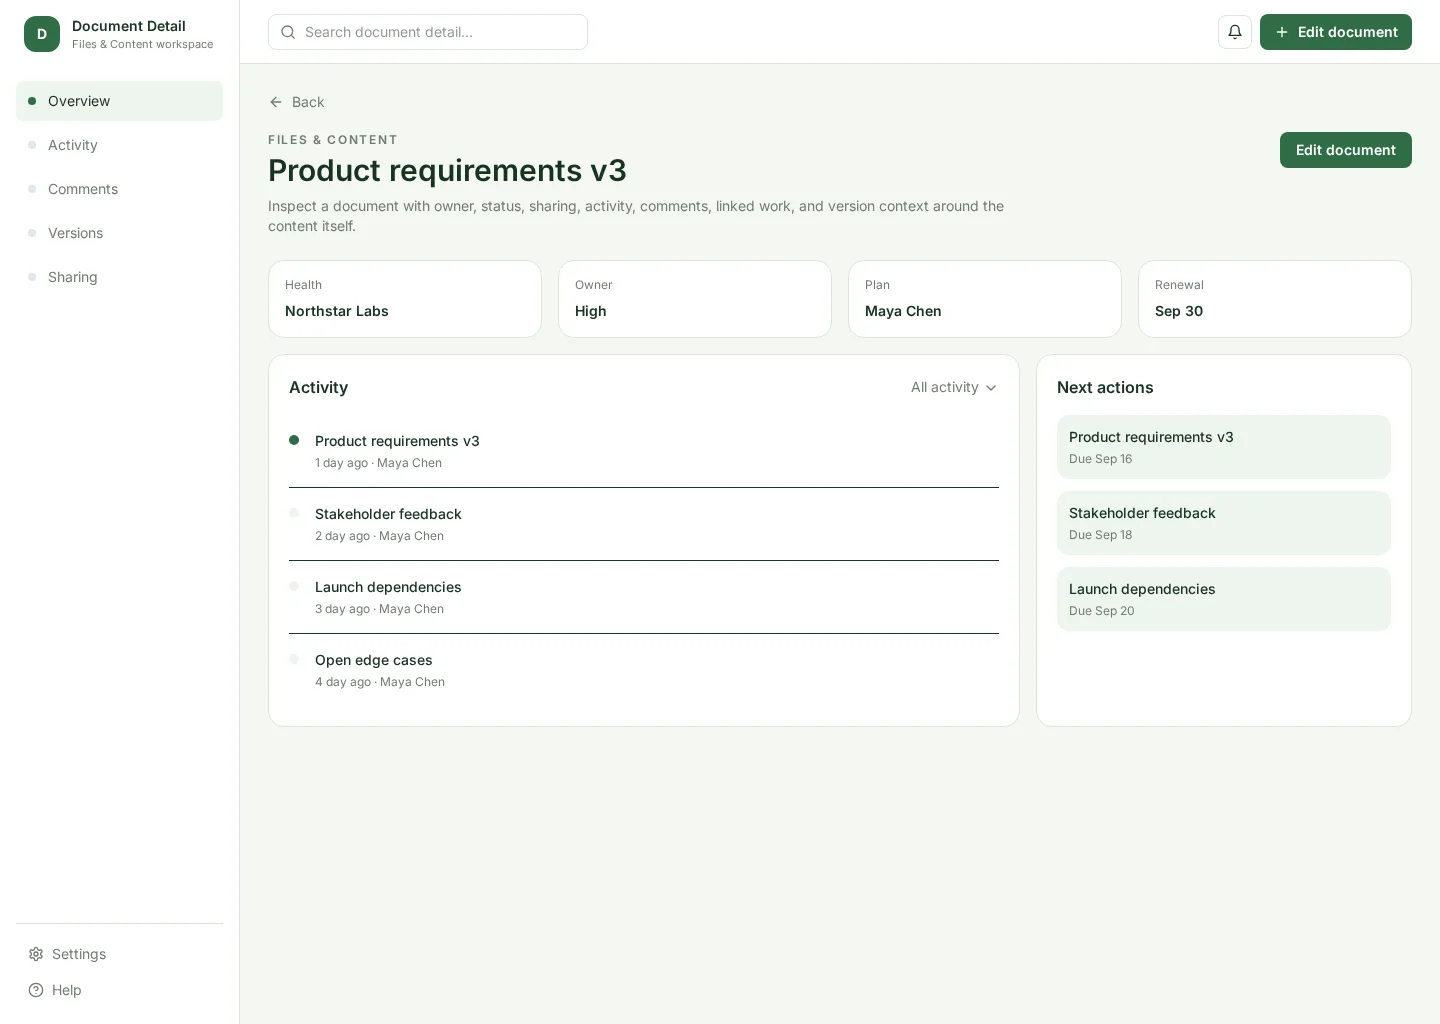
Task: Select next action due Sep 18
Action: click(1224, 523)
